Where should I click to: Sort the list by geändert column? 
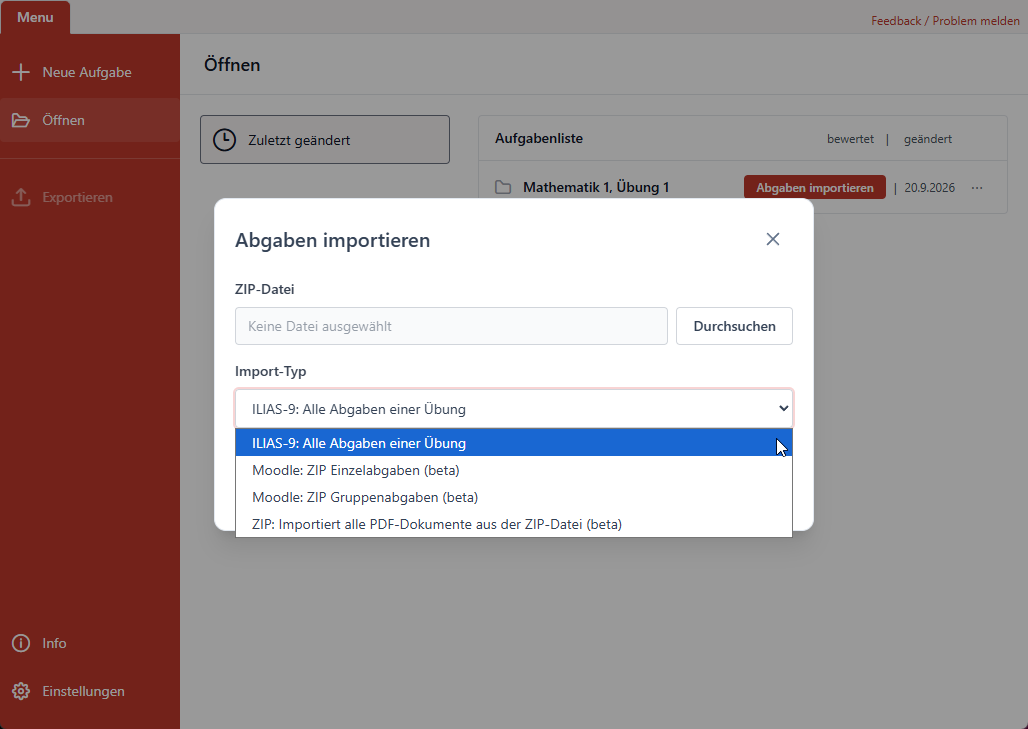pyautogui.click(x=928, y=139)
